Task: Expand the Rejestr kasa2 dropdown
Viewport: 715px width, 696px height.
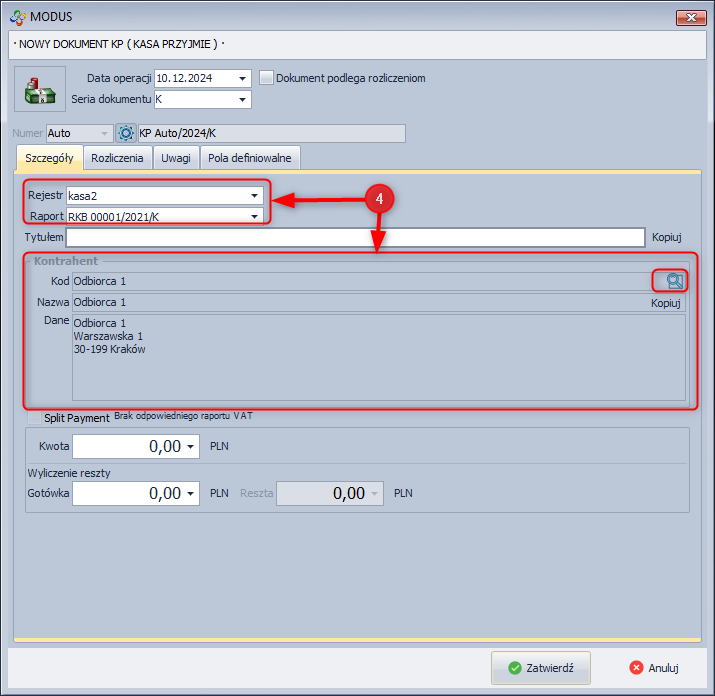Action: click(x=255, y=196)
